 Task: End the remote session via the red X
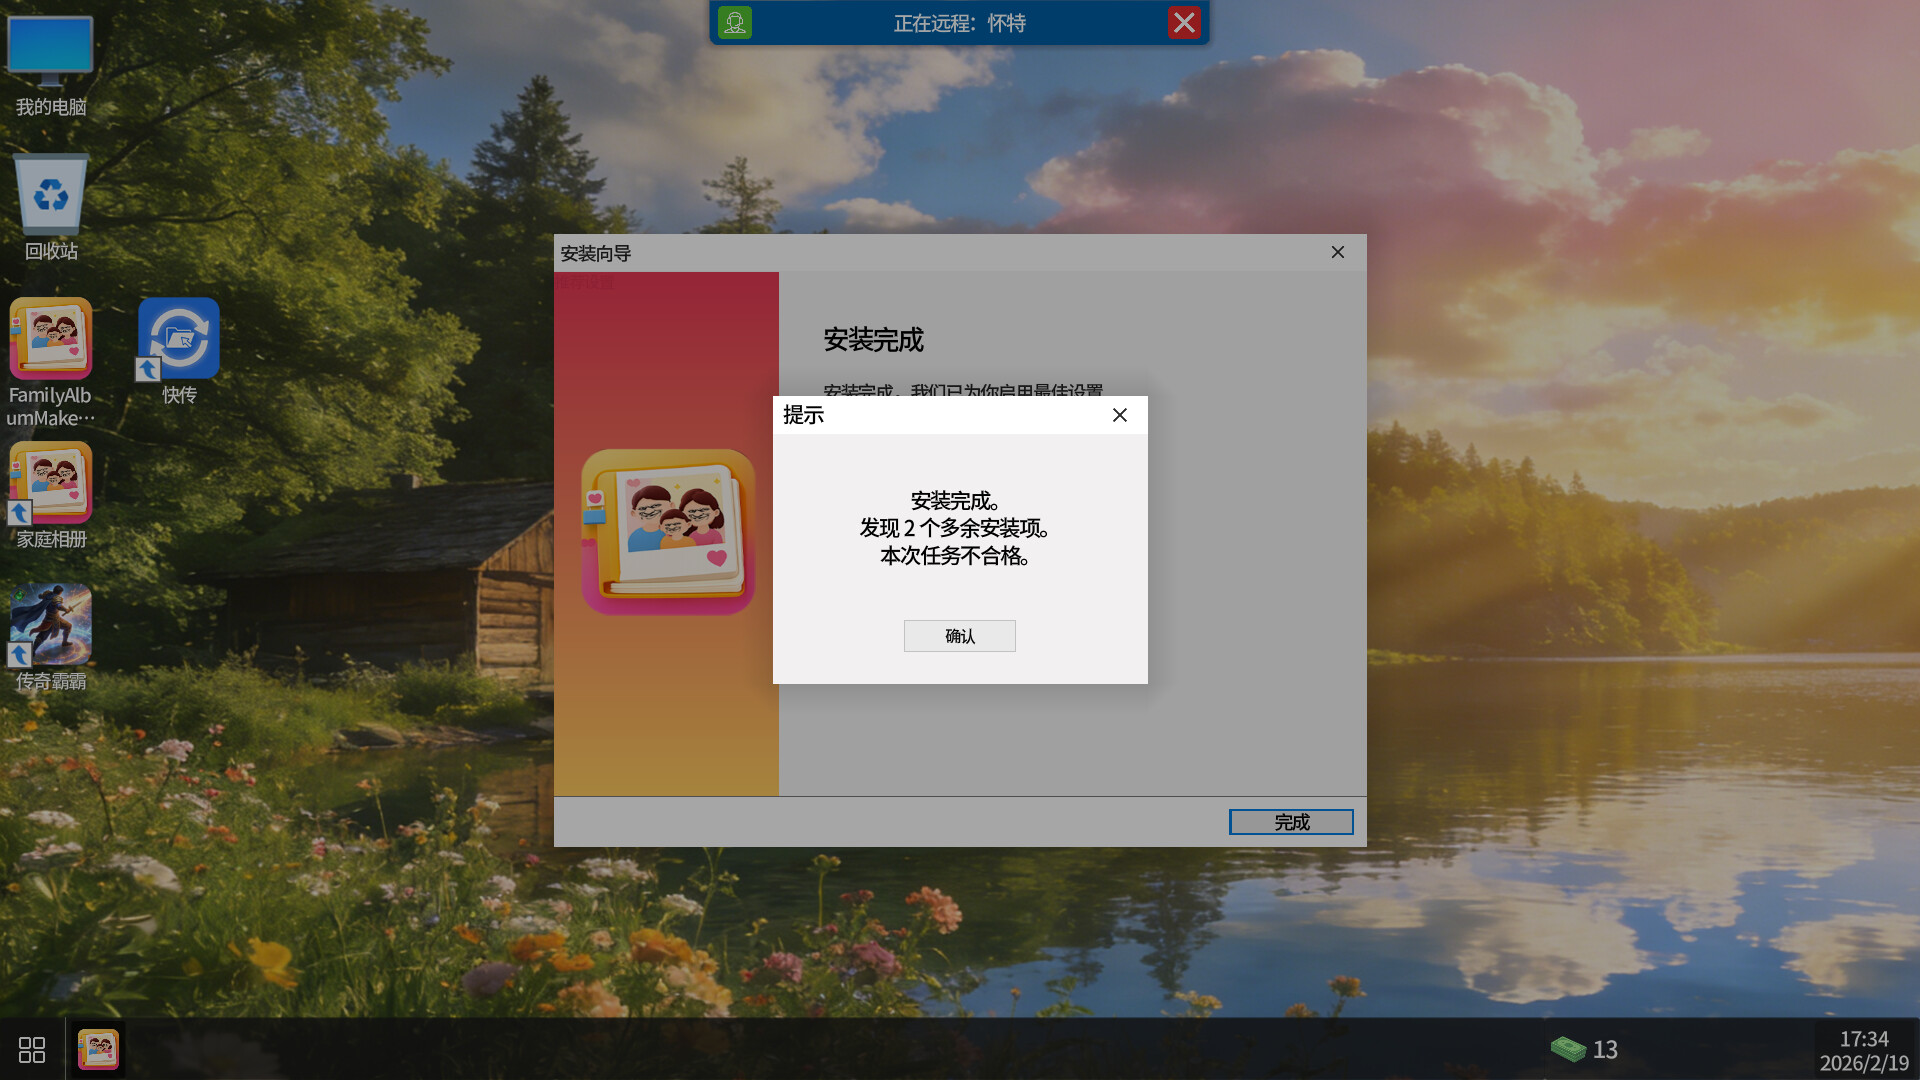tap(1185, 22)
